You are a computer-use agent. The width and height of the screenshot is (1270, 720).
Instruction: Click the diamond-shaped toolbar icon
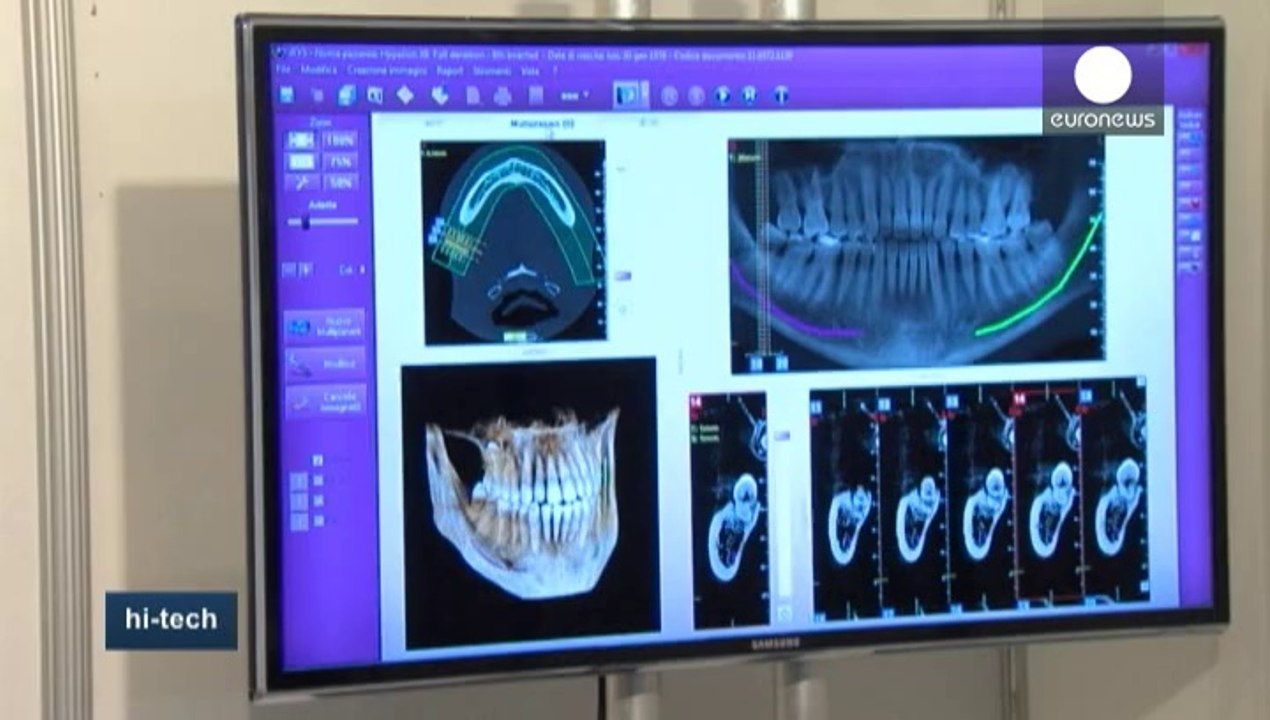click(405, 95)
